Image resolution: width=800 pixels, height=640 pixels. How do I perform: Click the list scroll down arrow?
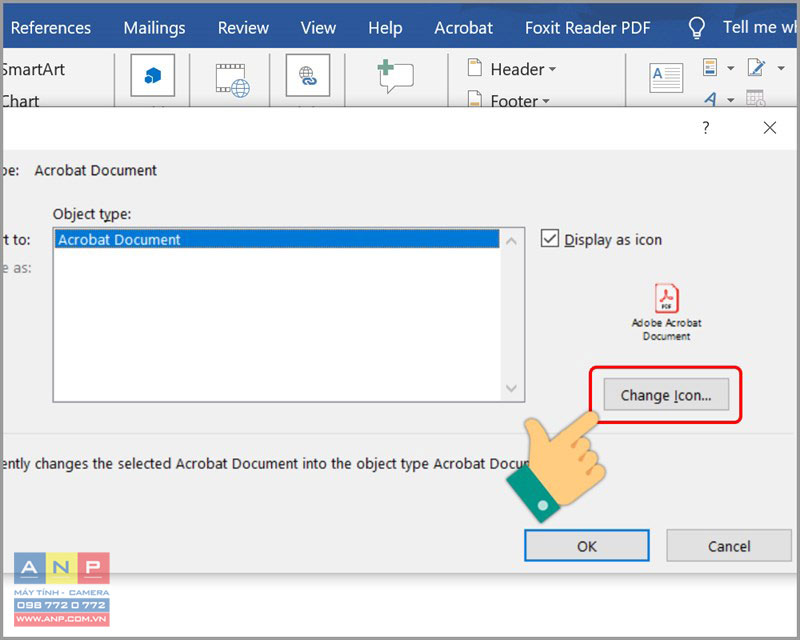tap(511, 388)
